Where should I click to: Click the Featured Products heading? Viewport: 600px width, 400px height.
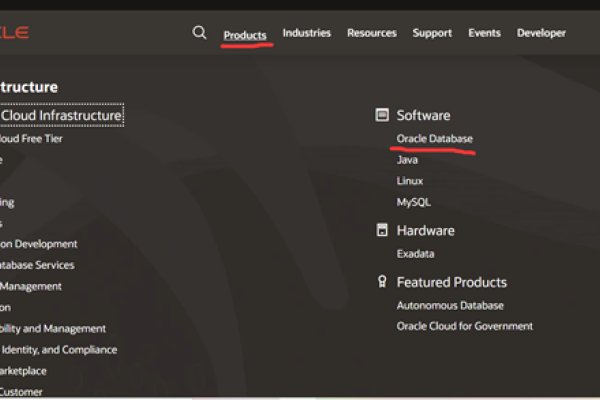452,282
